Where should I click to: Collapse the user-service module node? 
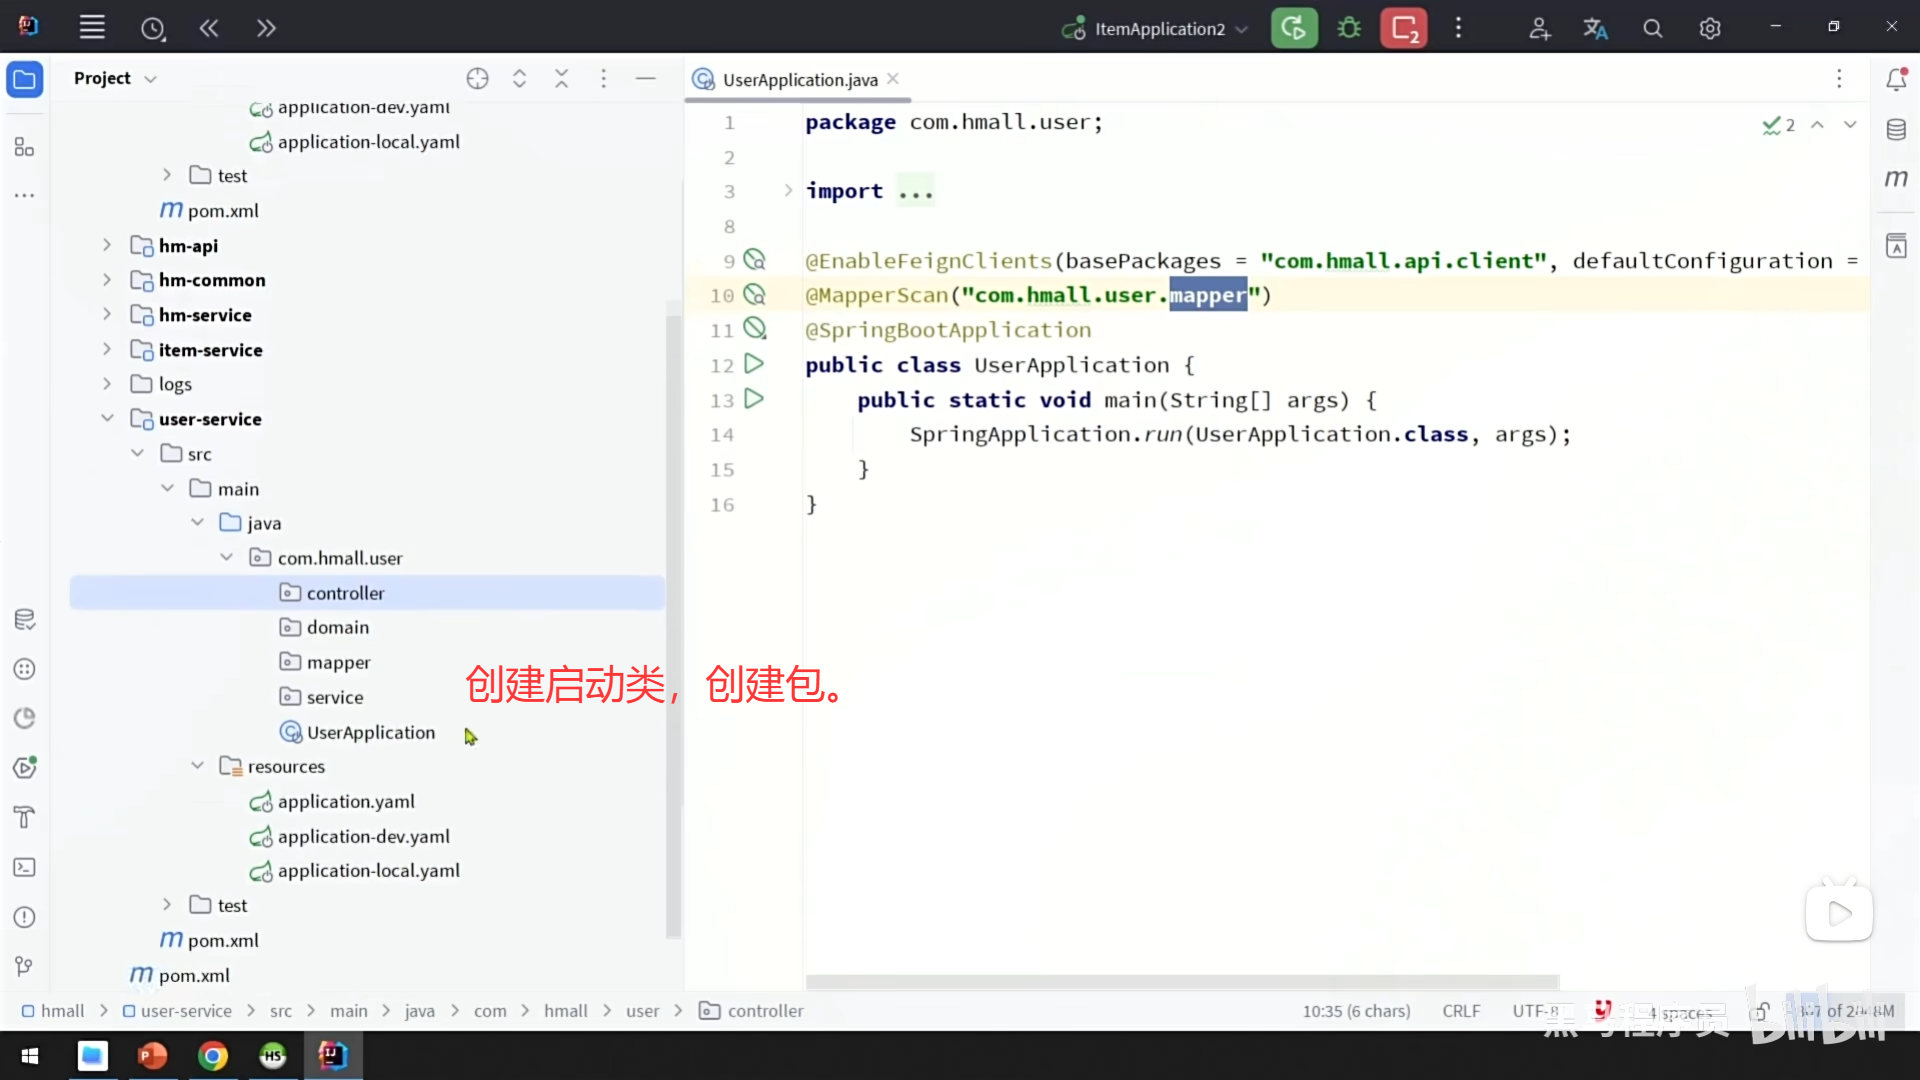click(107, 418)
